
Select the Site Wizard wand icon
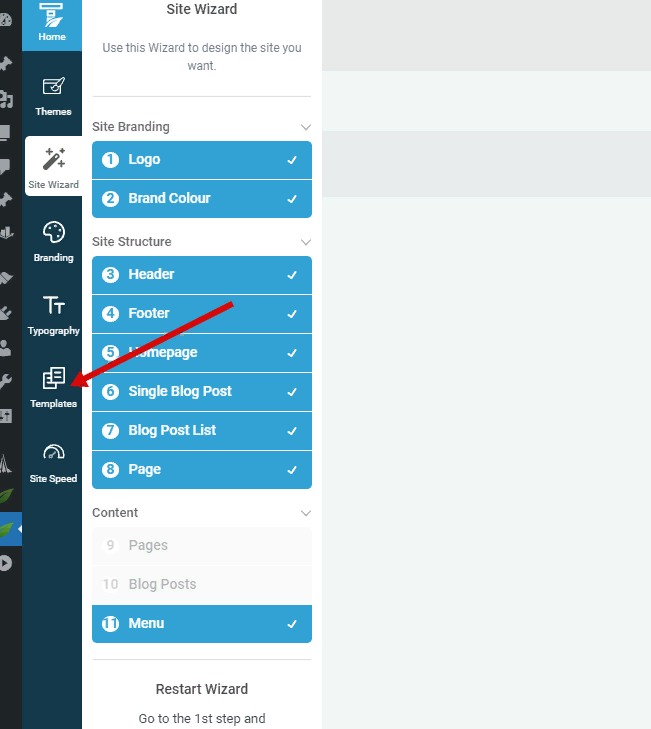pos(54,159)
